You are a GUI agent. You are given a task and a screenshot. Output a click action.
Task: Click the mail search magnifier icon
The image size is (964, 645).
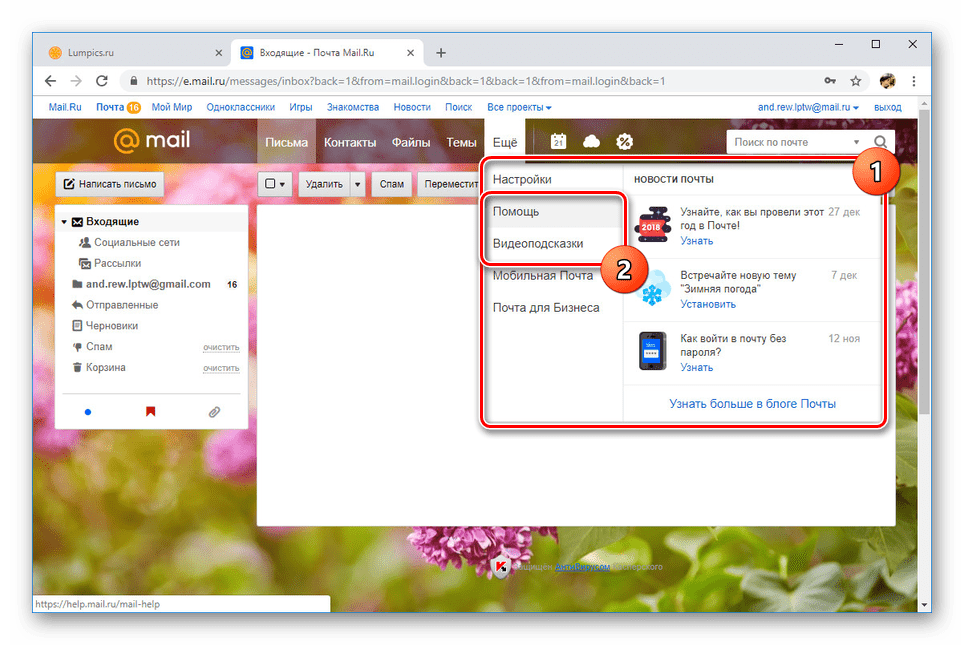click(880, 142)
